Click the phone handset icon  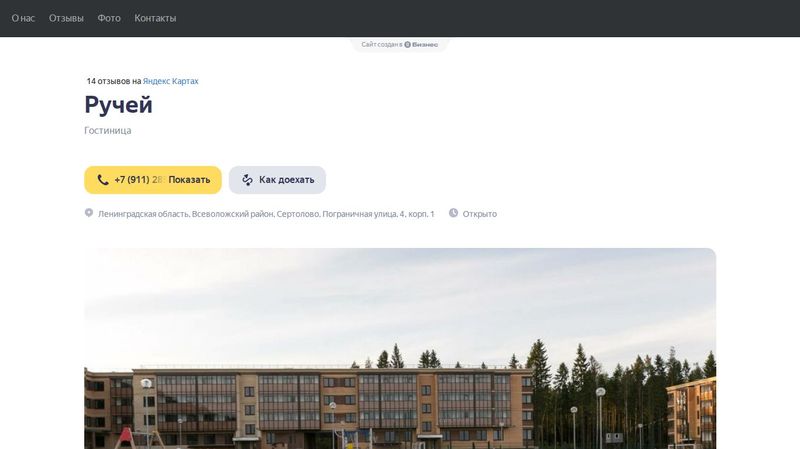[x=103, y=180]
